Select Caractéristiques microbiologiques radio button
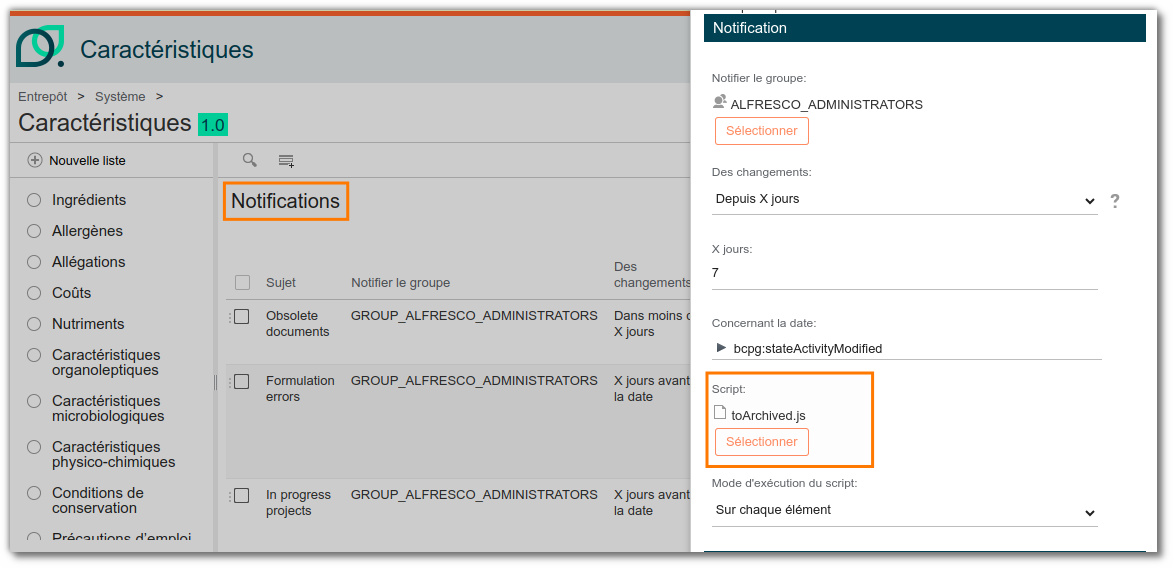 tap(34, 401)
